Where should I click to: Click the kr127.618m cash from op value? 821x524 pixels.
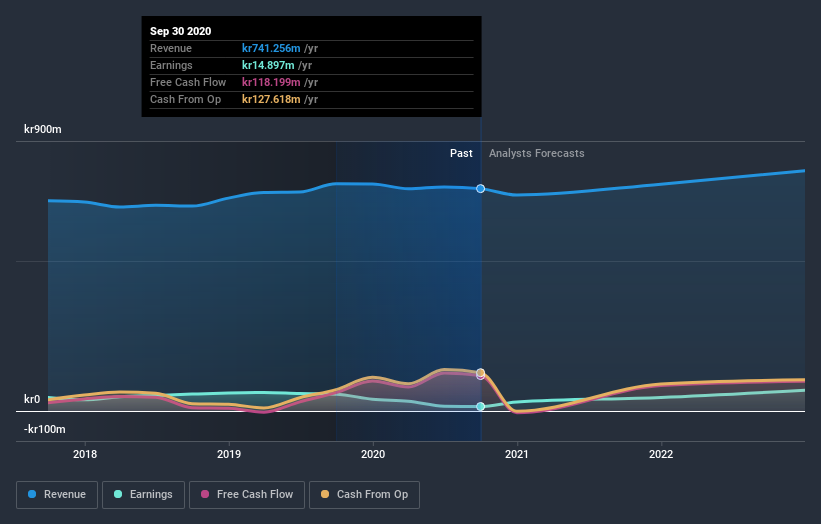[271, 99]
